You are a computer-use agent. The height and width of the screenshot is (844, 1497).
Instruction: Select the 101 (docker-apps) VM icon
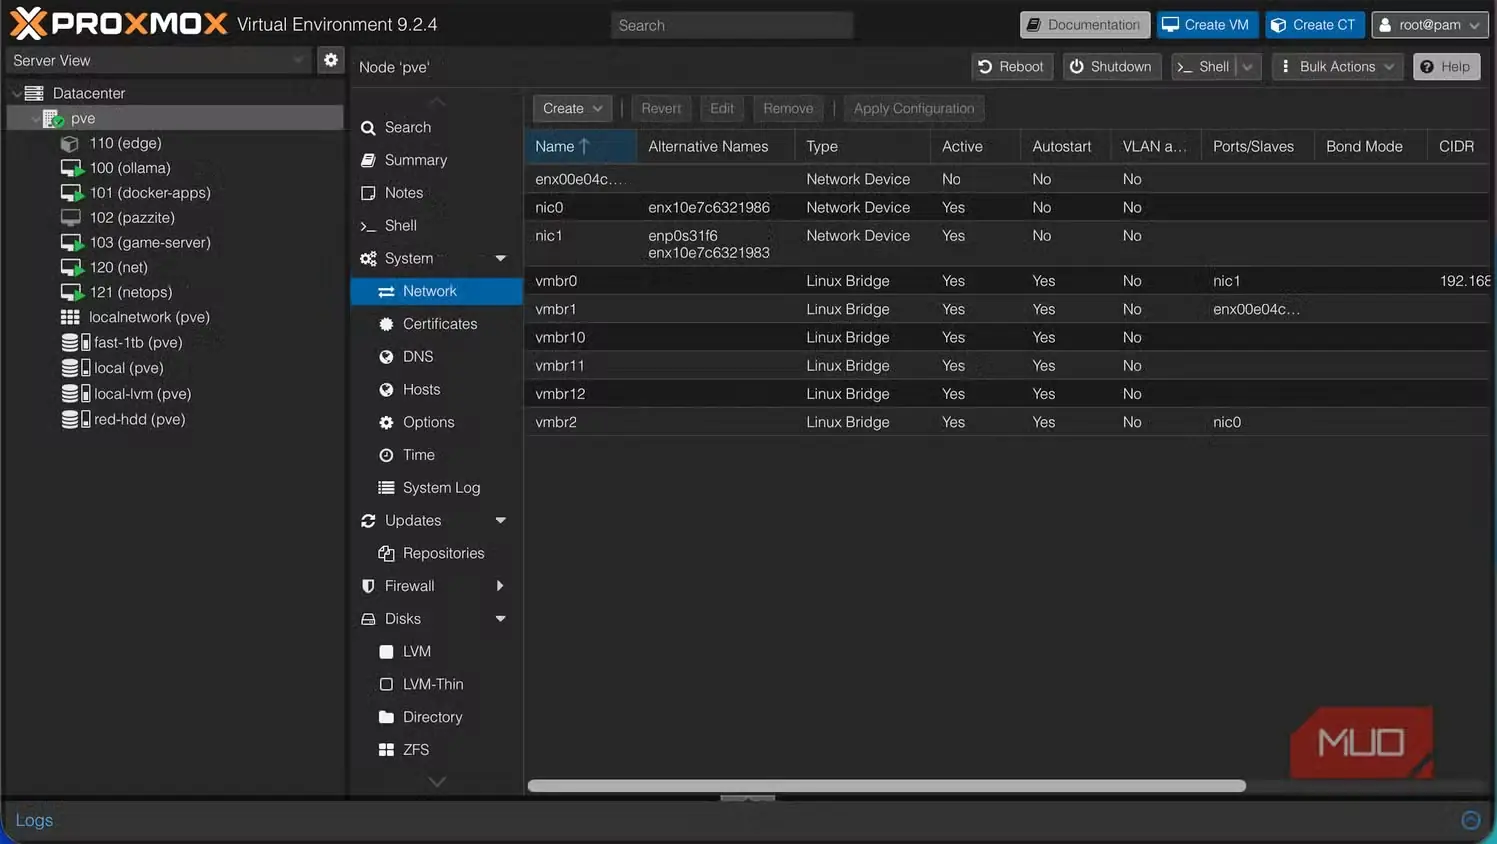click(x=71, y=193)
